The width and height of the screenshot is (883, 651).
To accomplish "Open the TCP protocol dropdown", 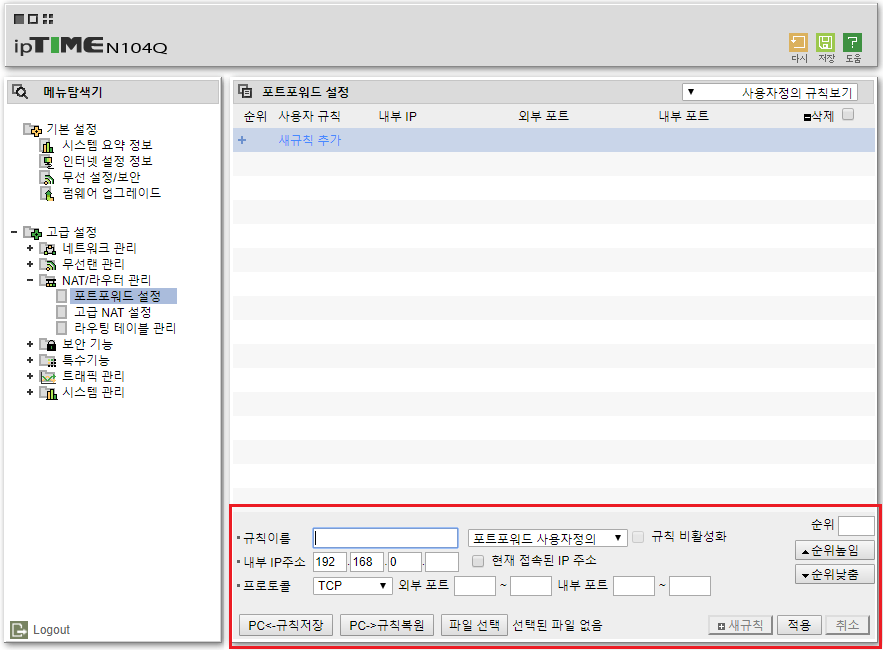I will 353,586.
